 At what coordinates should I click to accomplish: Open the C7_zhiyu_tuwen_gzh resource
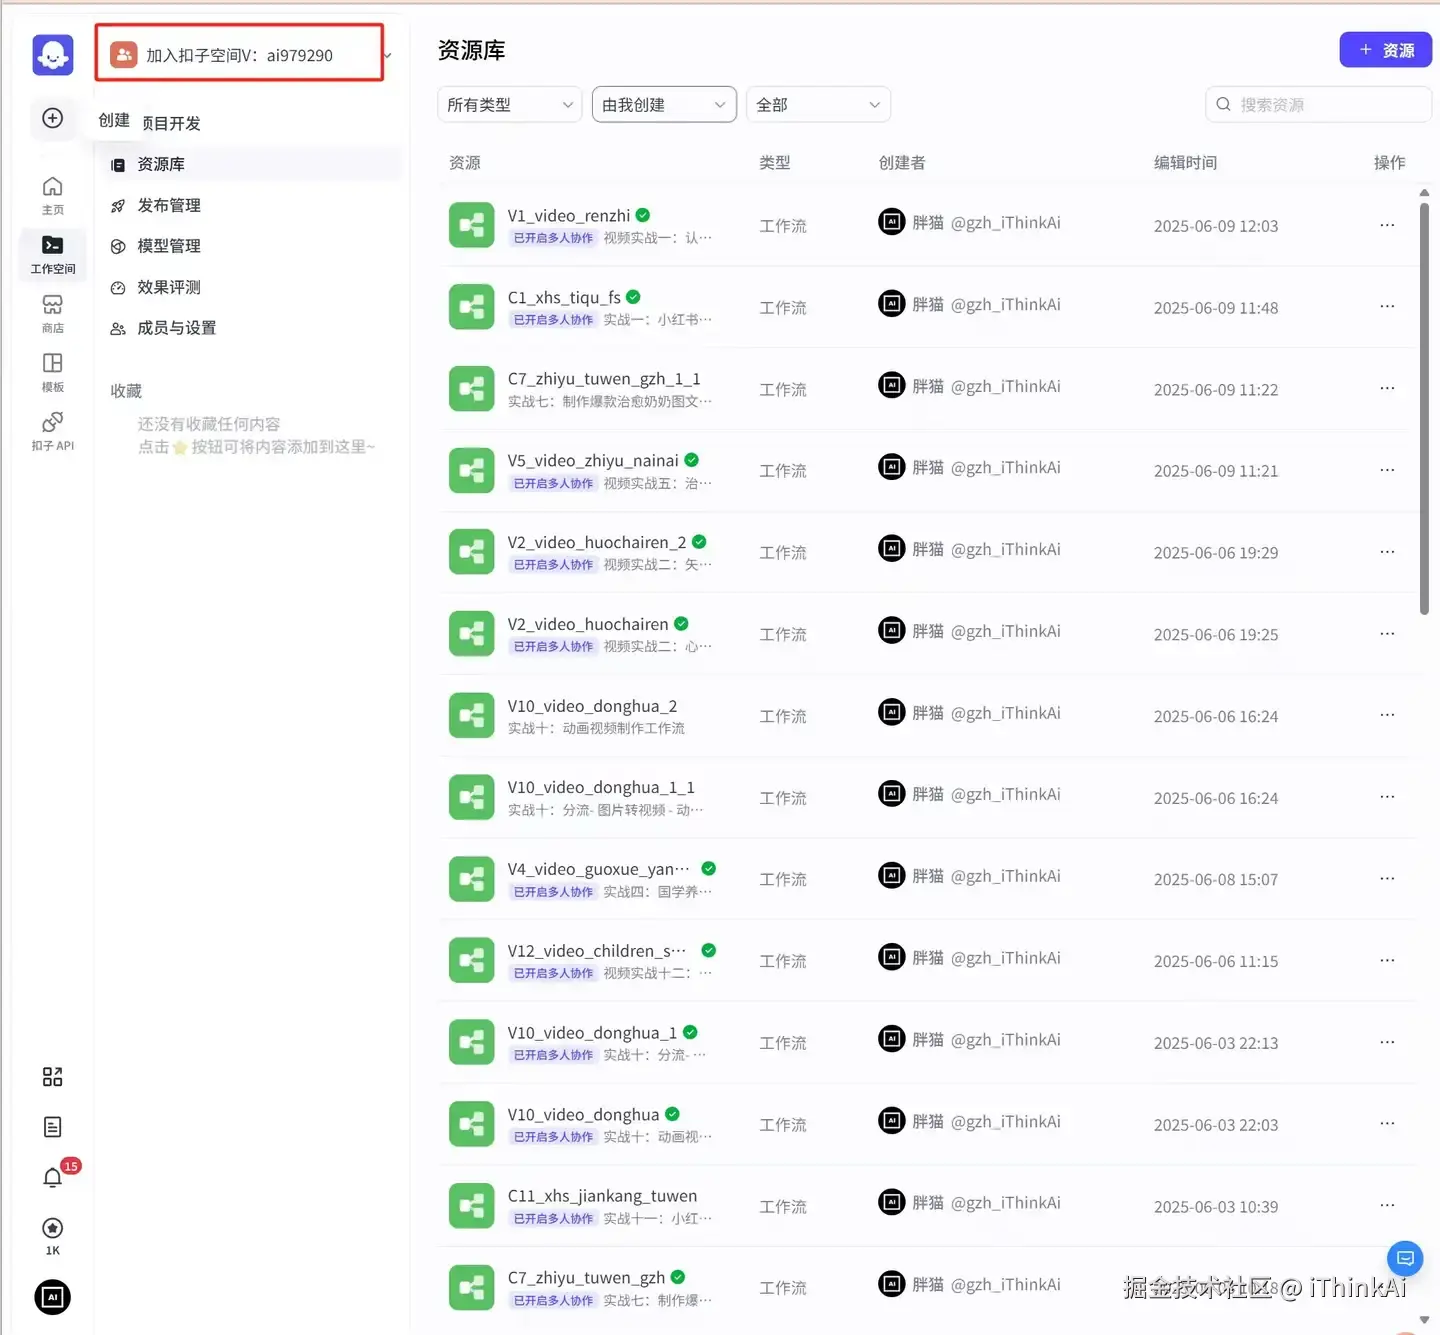(586, 1278)
